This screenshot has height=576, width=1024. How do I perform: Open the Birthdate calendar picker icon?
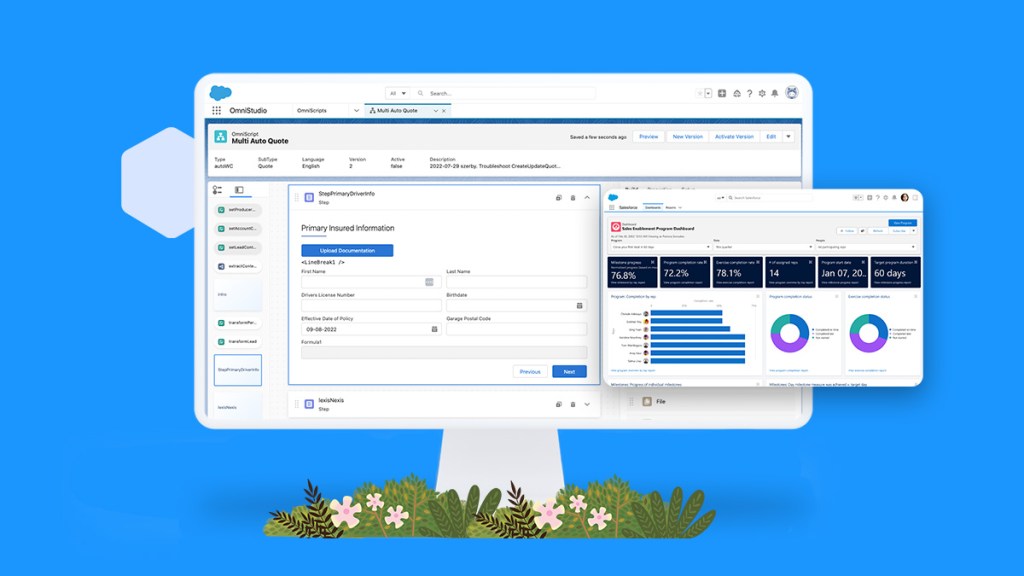click(x=579, y=306)
